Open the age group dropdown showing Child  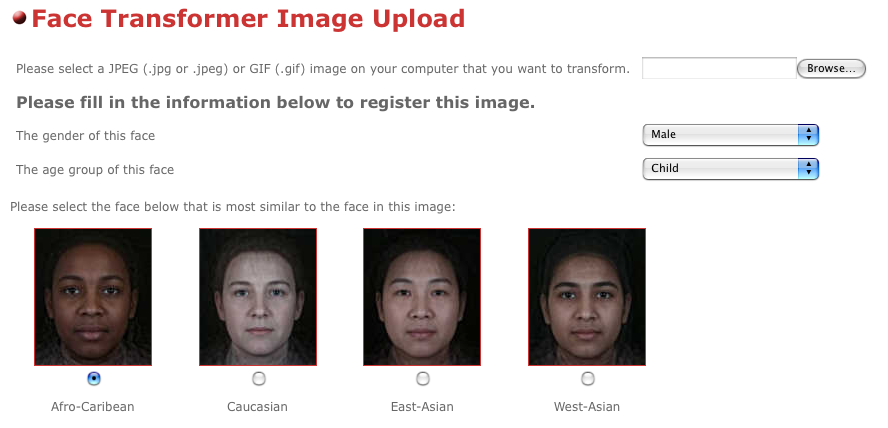[731, 169]
